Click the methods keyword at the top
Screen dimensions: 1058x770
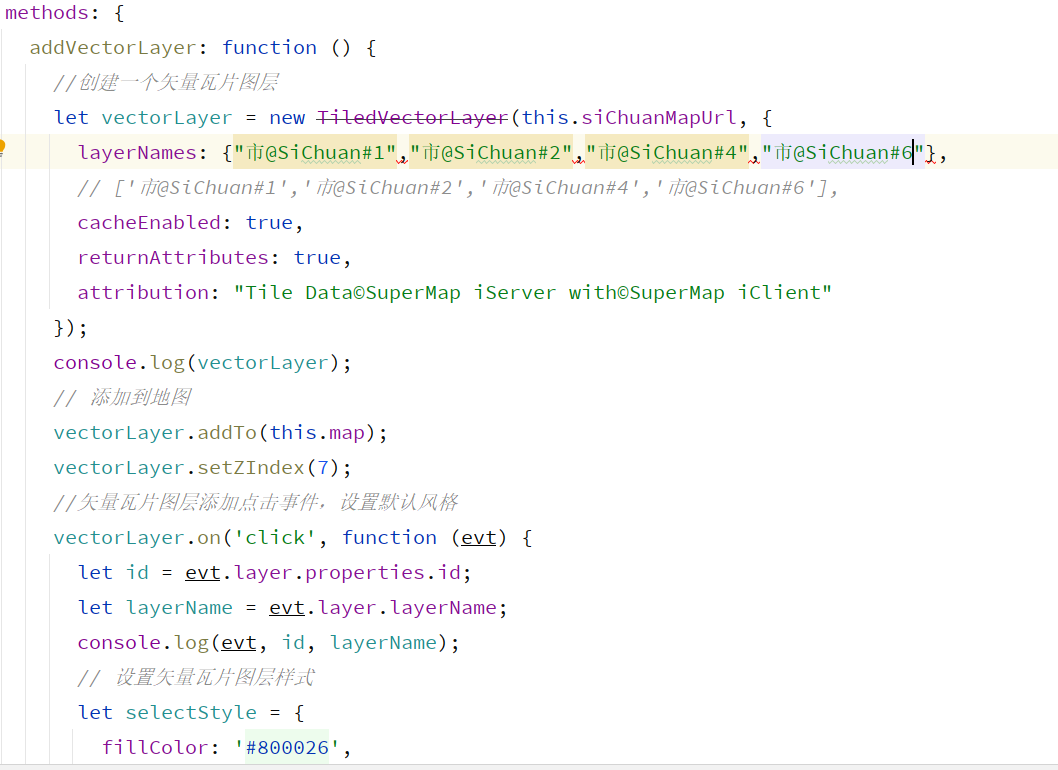[x=47, y=13]
